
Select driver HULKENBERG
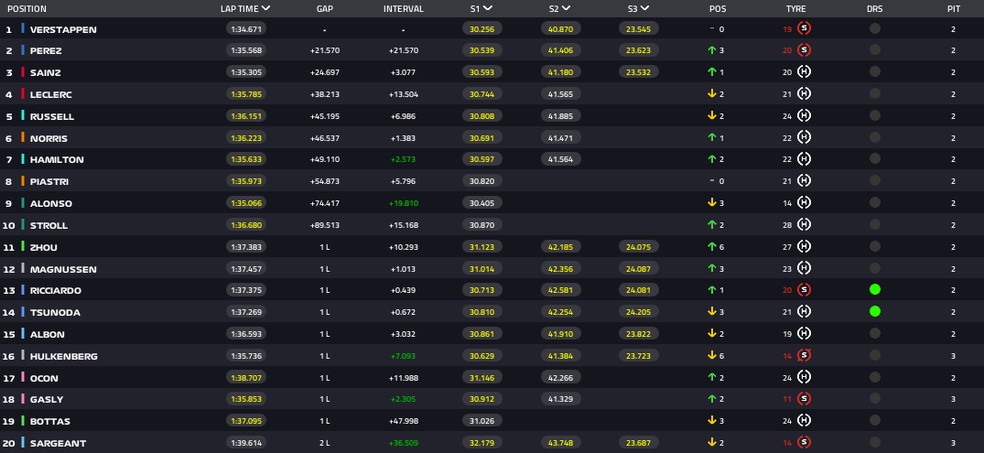pyautogui.click(x=64, y=356)
